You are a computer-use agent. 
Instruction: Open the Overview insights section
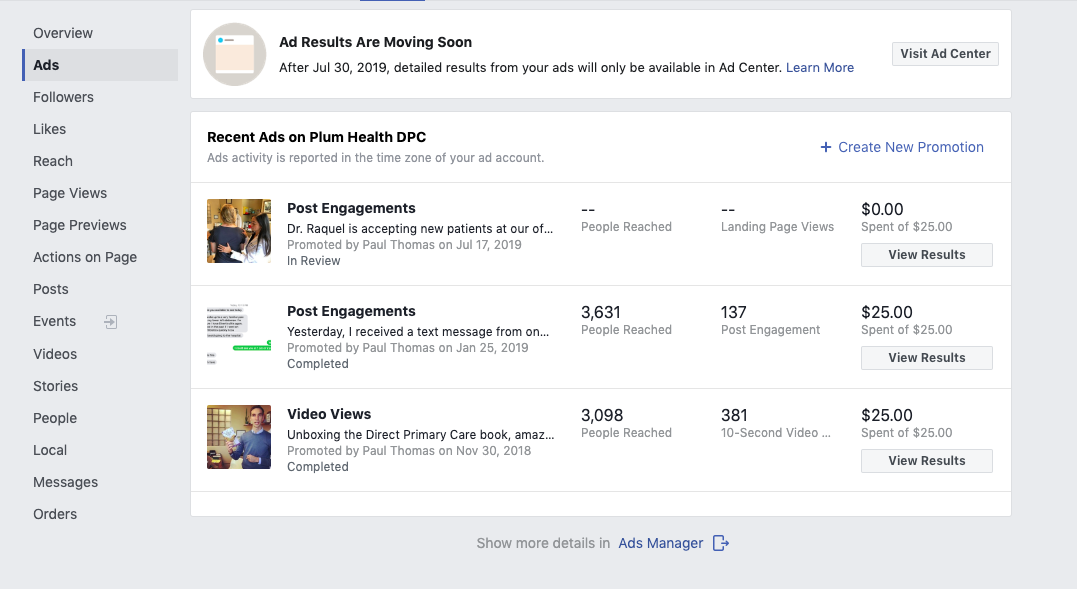(x=63, y=33)
